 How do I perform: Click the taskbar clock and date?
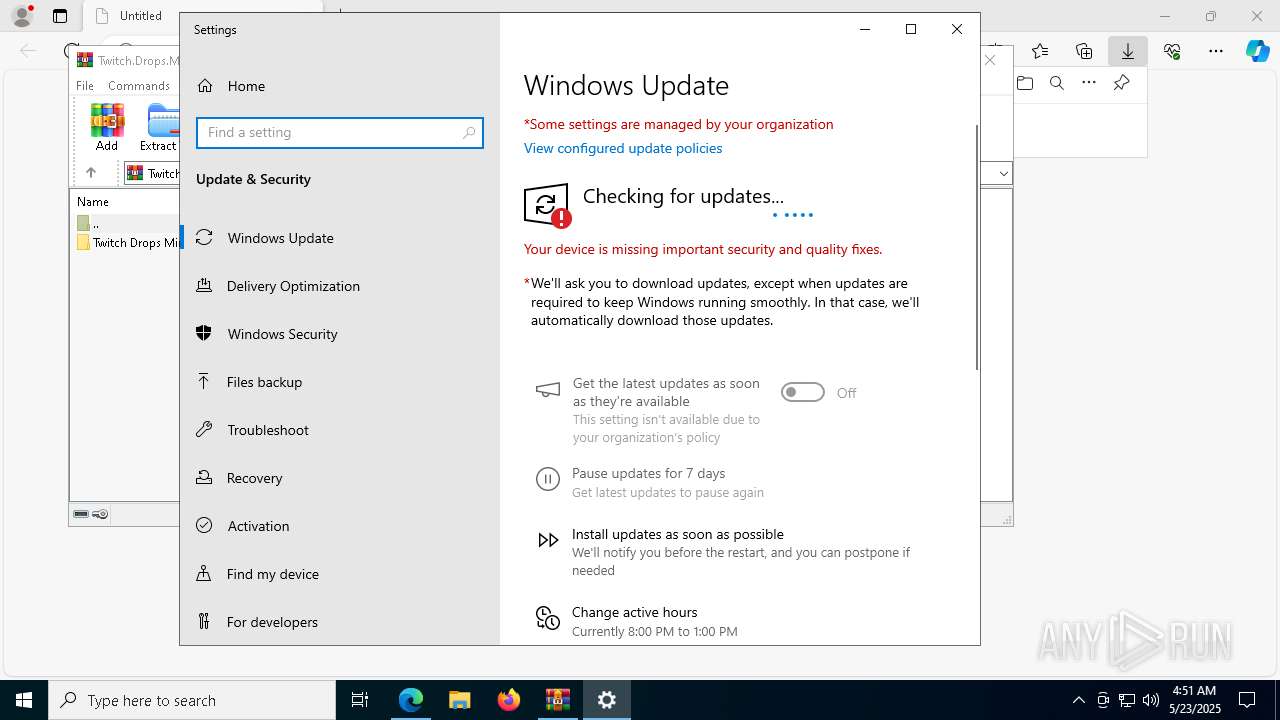[1194, 700]
